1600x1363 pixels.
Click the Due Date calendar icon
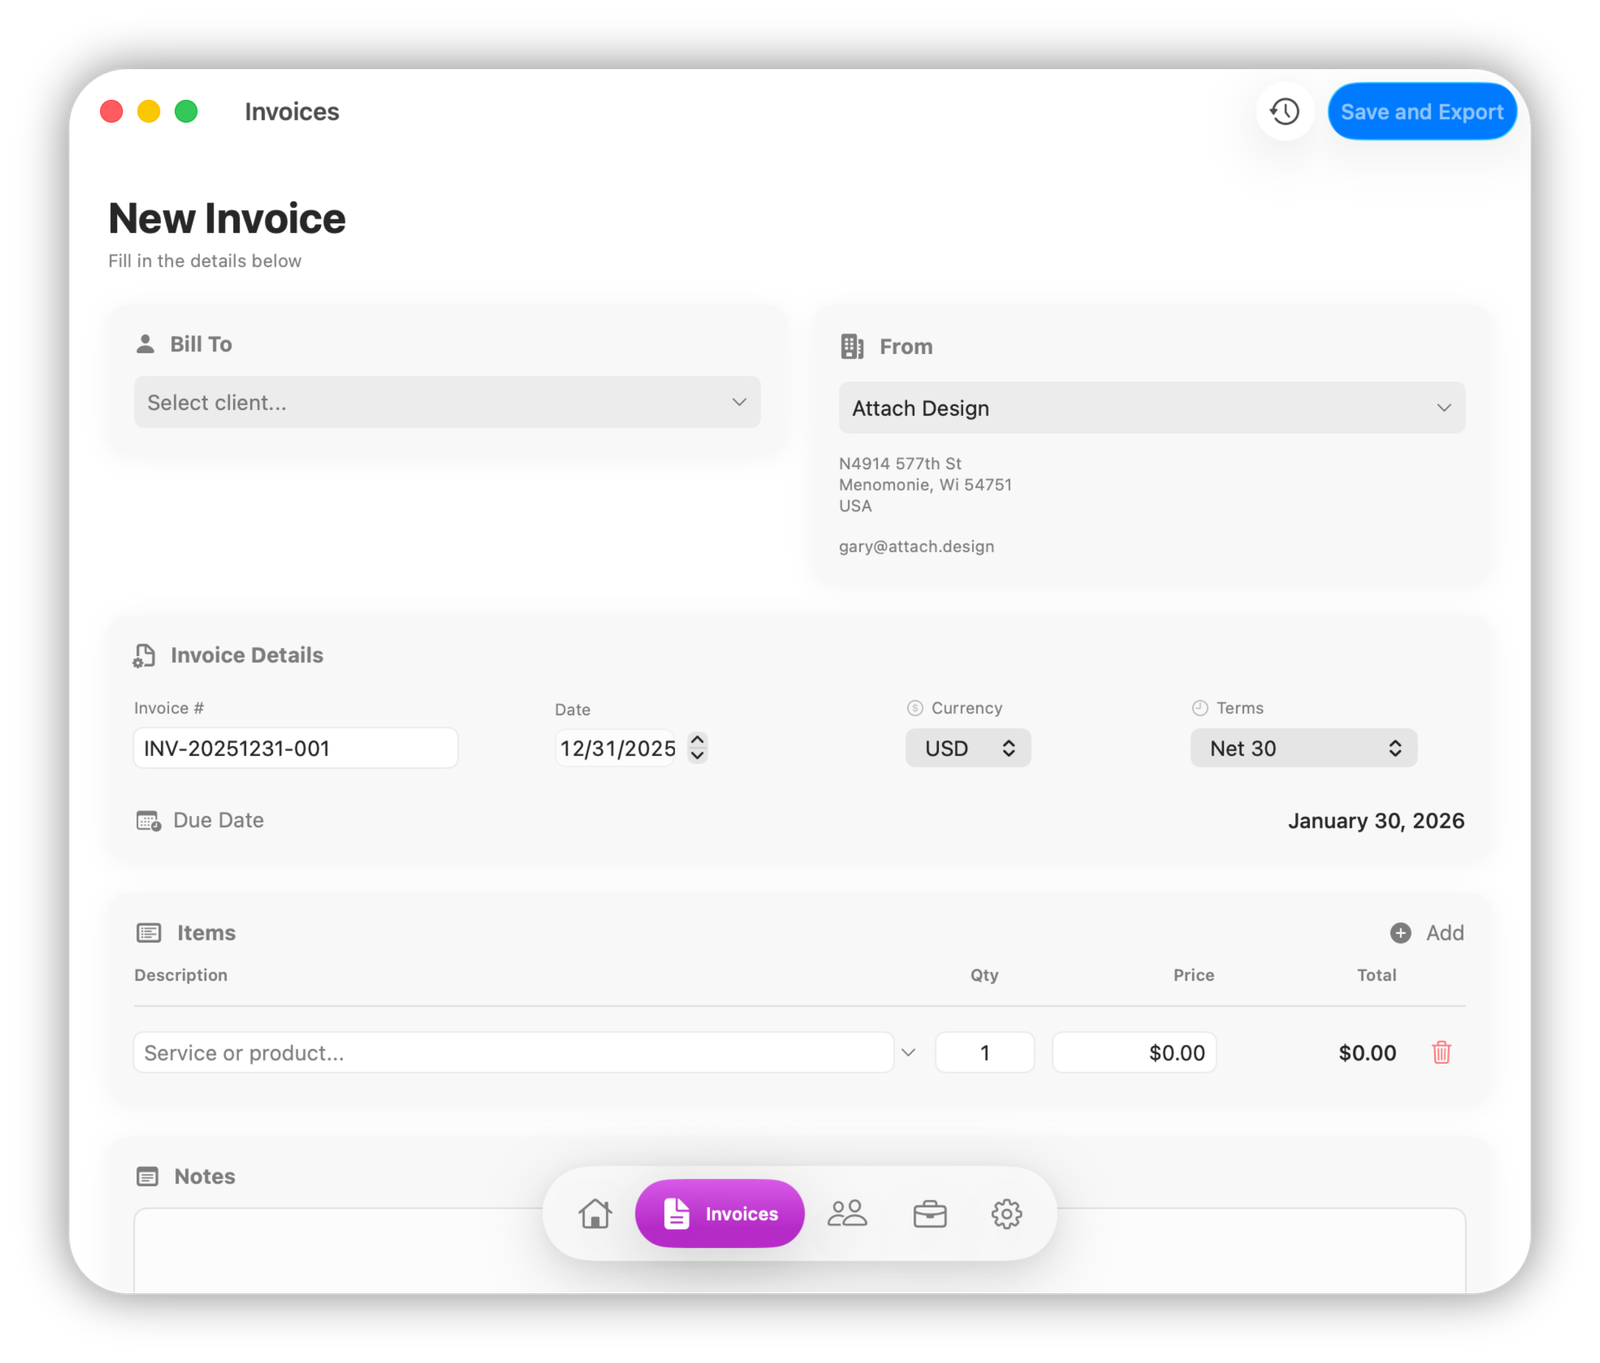tap(146, 820)
